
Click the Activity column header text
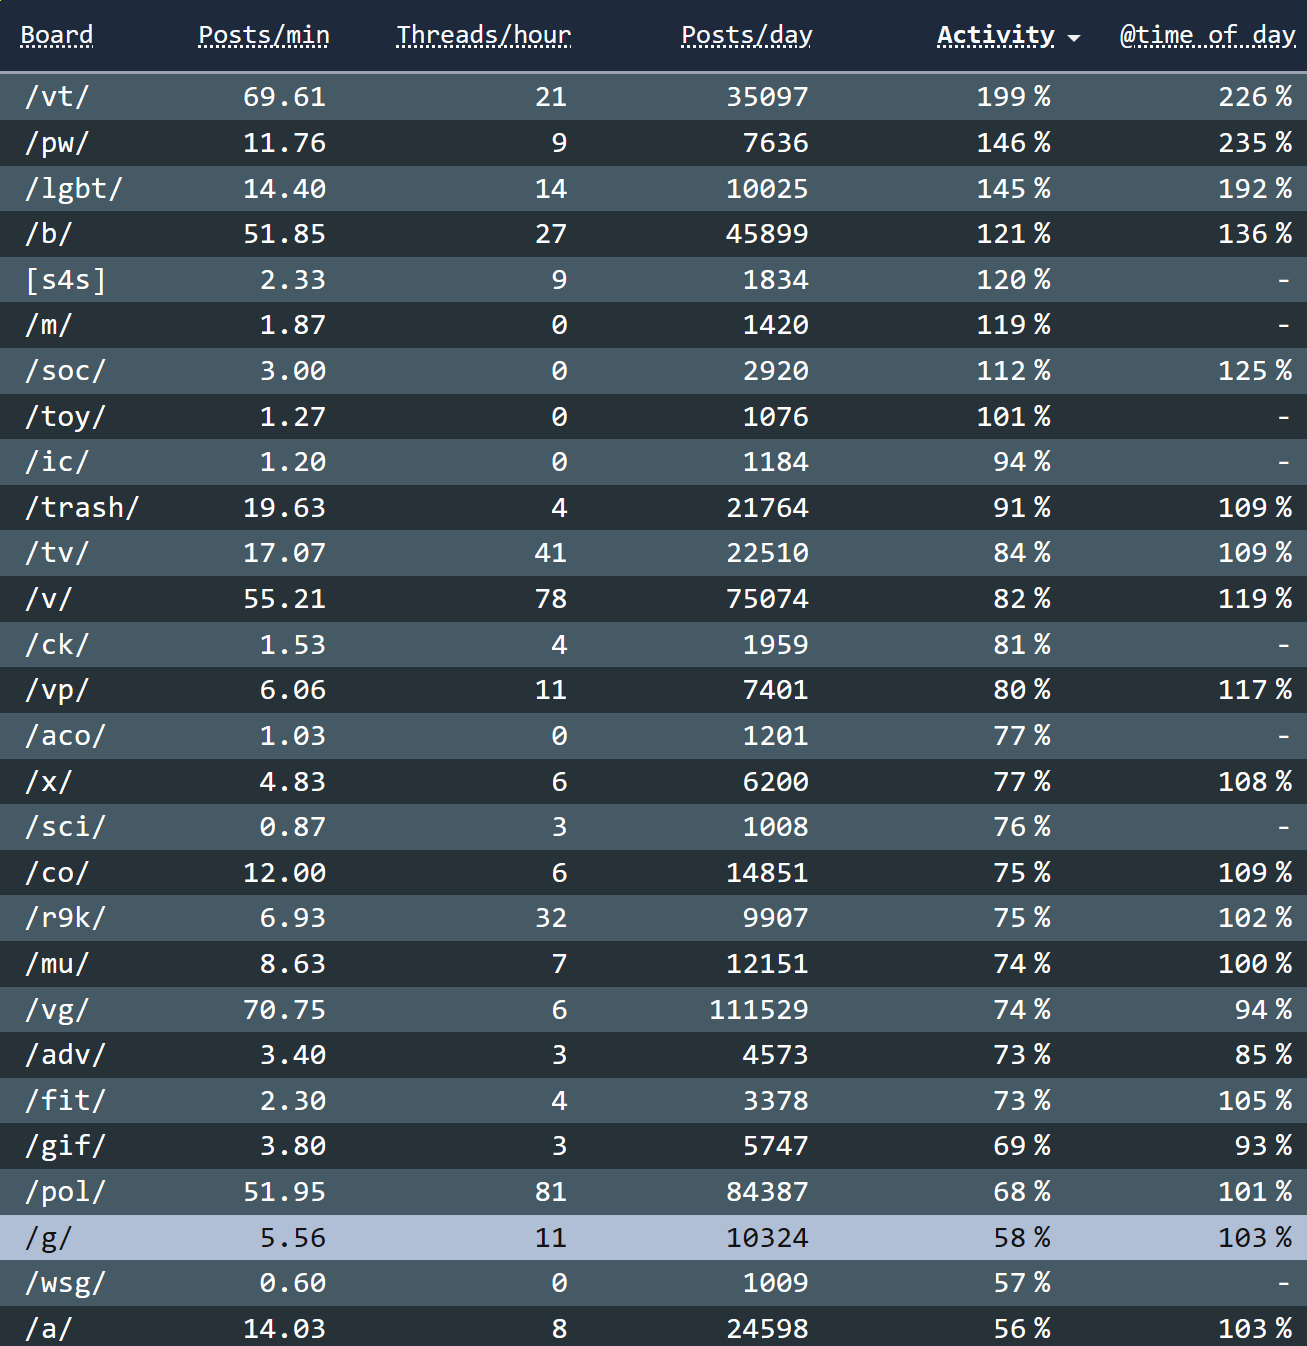tap(996, 35)
